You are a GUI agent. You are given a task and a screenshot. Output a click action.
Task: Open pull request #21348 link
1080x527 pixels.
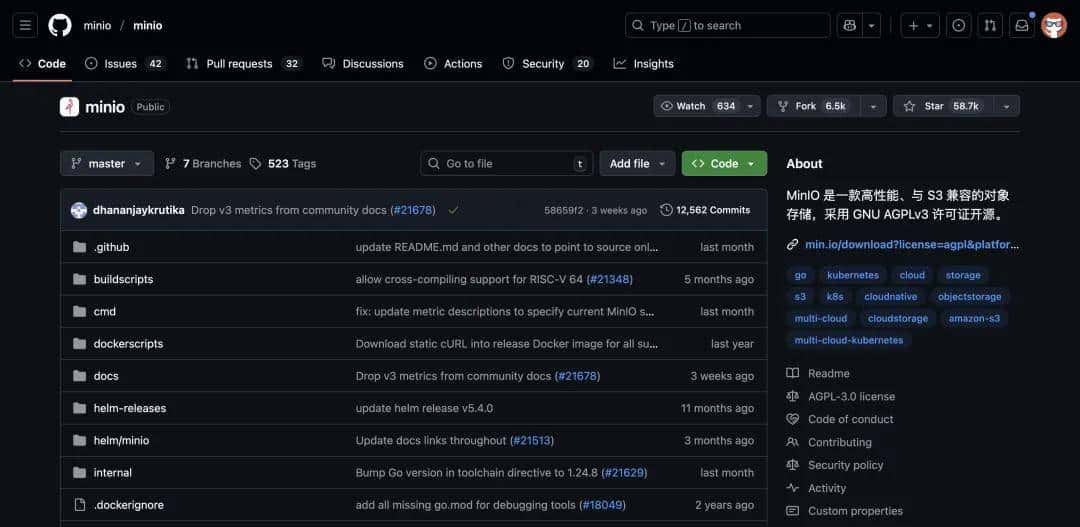pyautogui.click(x=610, y=279)
